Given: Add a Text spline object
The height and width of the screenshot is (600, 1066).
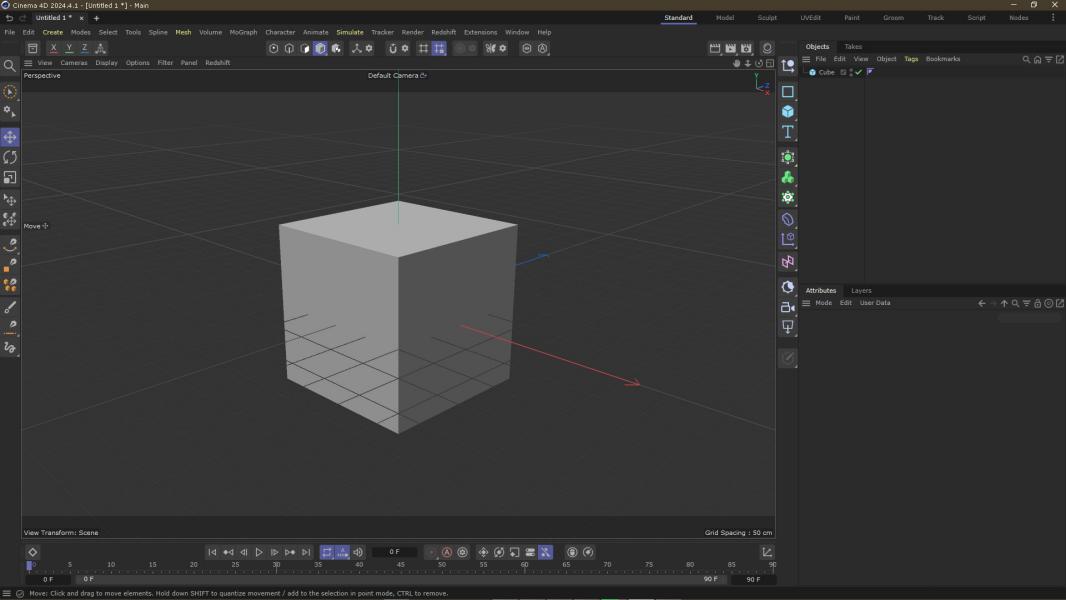Looking at the screenshot, I should click(x=787, y=132).
